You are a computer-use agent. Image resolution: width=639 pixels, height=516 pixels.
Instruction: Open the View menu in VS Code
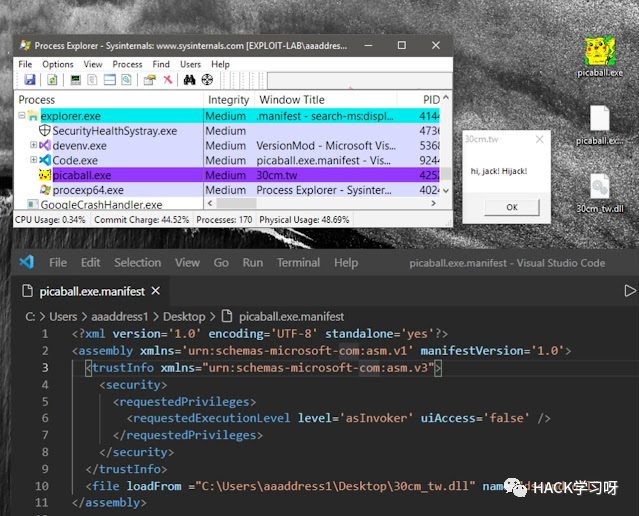tap(187, 262)
